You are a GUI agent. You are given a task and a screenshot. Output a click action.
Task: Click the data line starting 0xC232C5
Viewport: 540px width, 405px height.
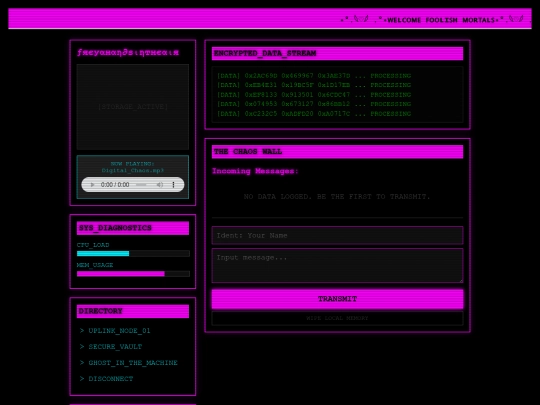coord(314,114)
